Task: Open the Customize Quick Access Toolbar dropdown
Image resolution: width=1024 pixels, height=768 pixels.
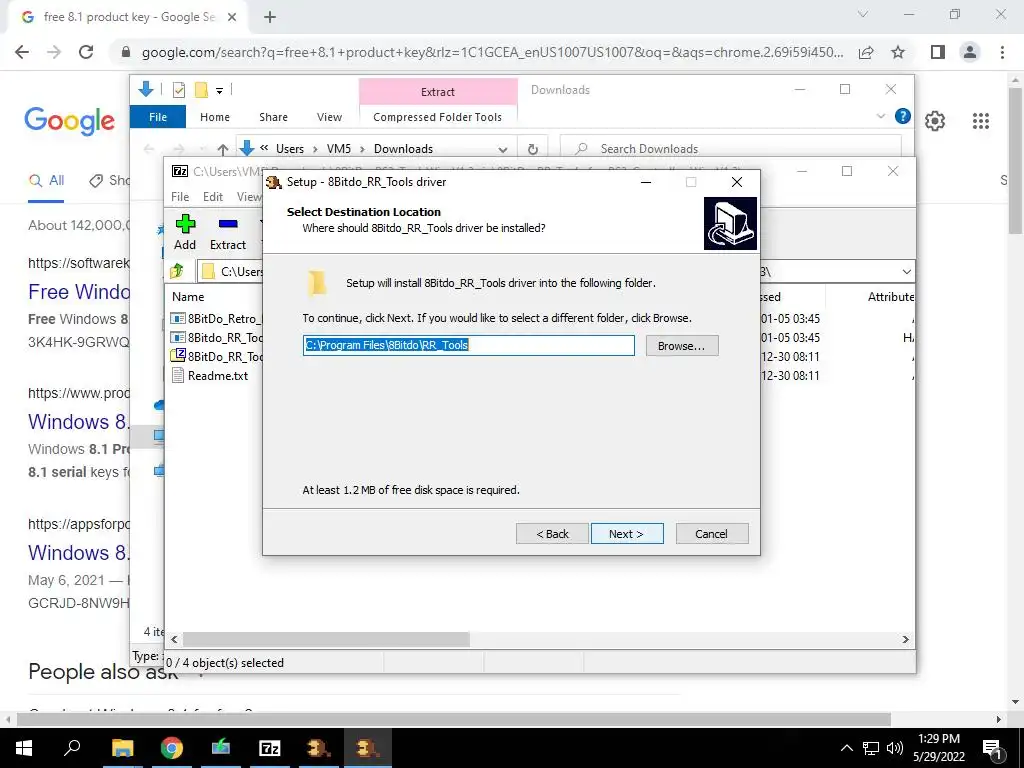Action: (x=219, y=91)
